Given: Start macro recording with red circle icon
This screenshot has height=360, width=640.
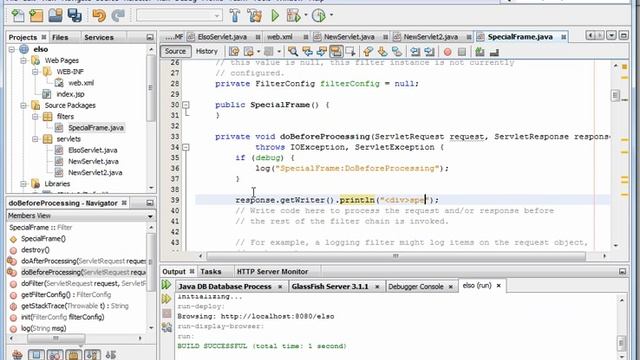Looking at the screenshot, I should [448, 52].
